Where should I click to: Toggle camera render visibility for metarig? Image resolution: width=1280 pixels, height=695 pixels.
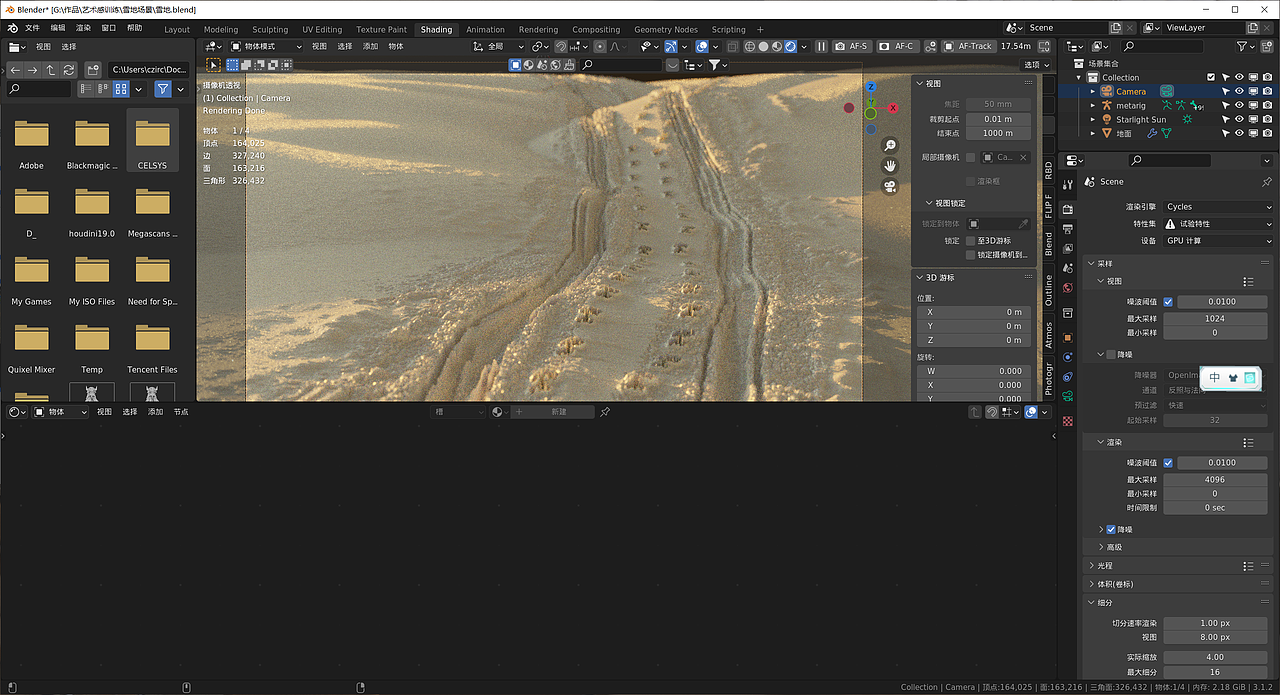[1268, 105]
